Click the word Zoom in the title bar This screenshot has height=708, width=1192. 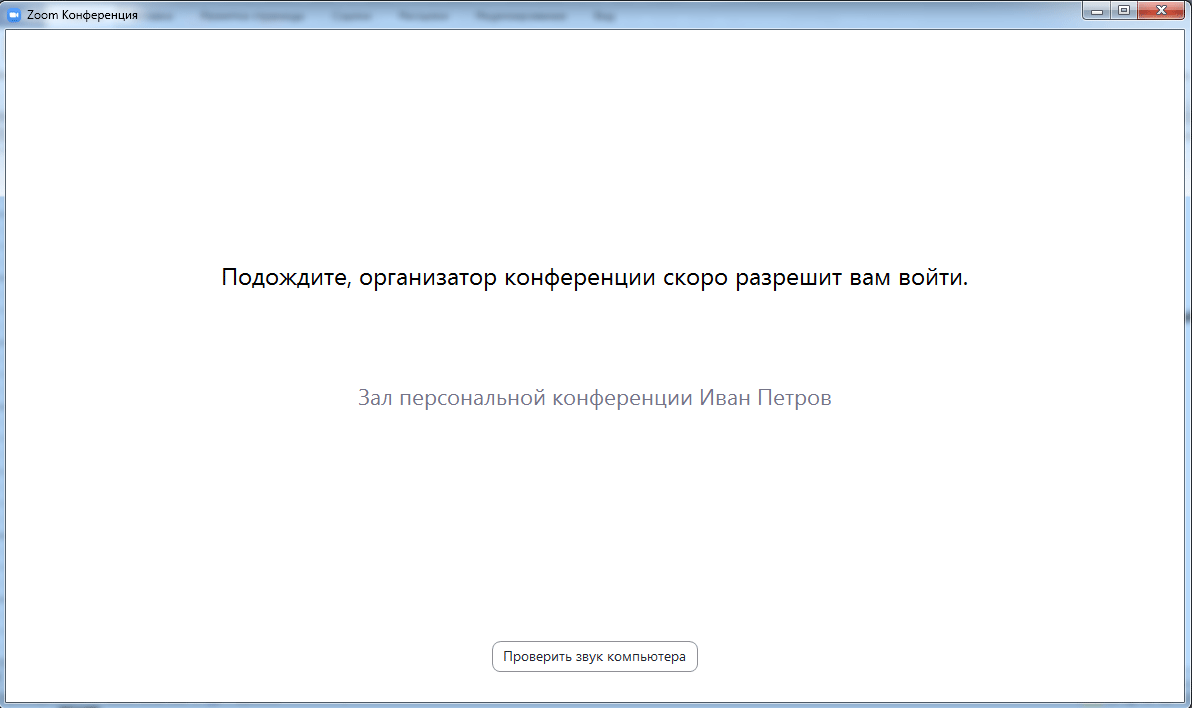coord(42,16)
